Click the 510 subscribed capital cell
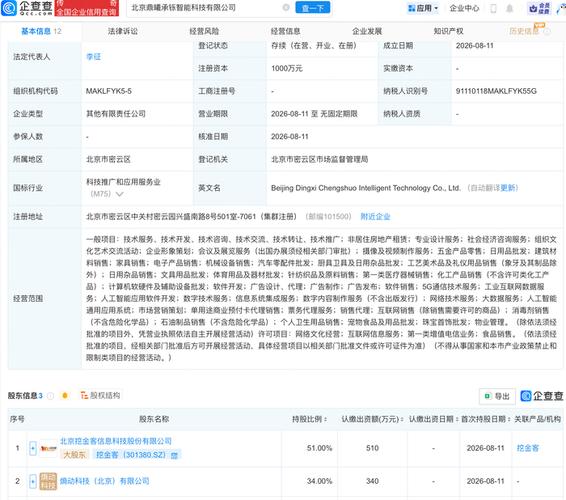The image size is (566, 500). (x=372, y=448)
